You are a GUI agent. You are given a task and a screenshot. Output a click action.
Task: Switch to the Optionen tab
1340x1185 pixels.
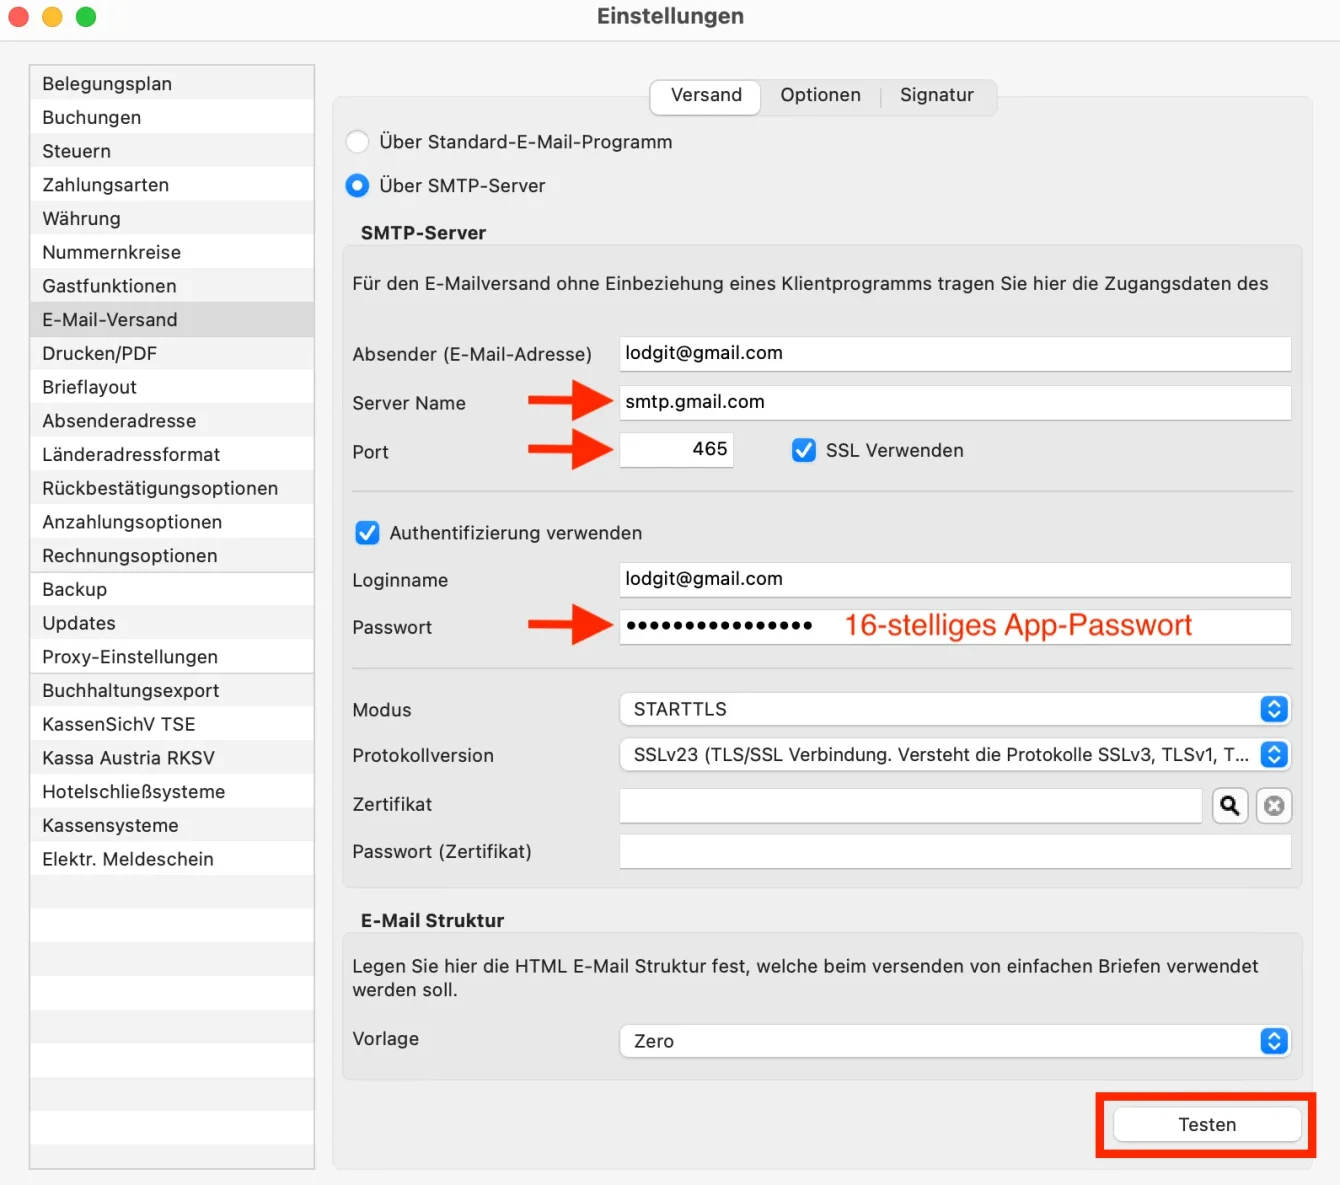pos(820,96)
